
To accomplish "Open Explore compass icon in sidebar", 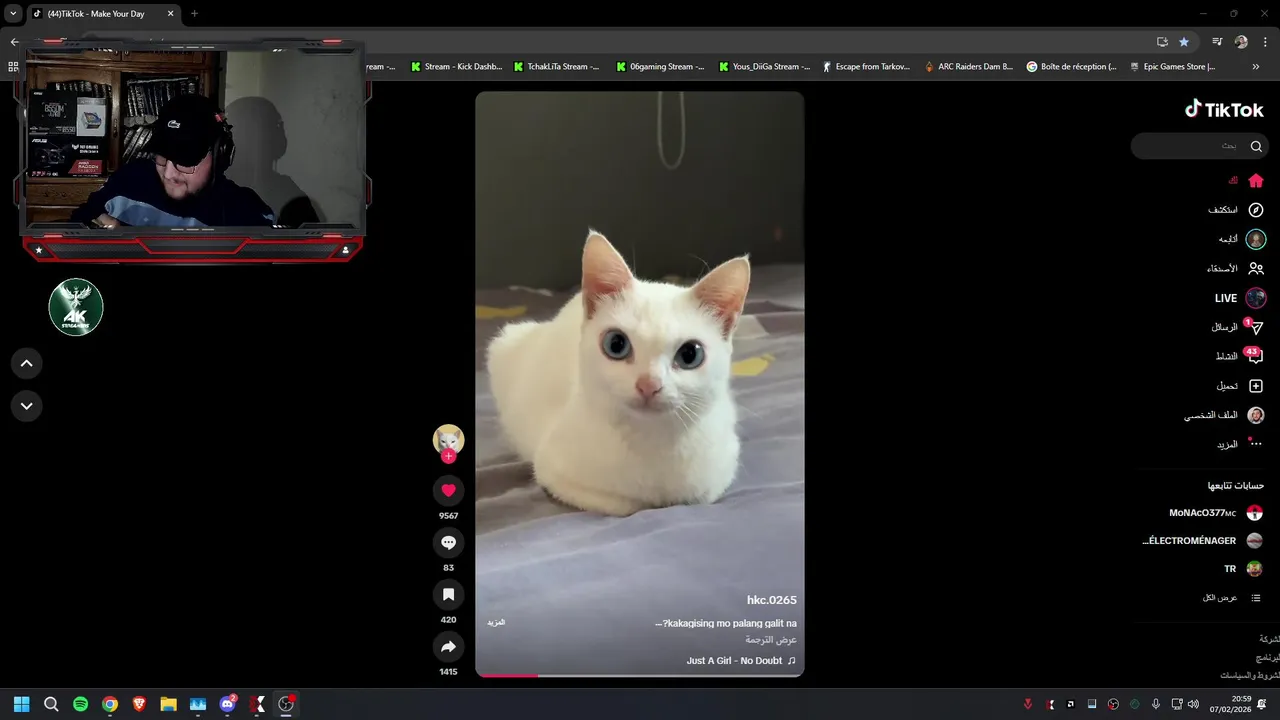I will click(1256, 210).
